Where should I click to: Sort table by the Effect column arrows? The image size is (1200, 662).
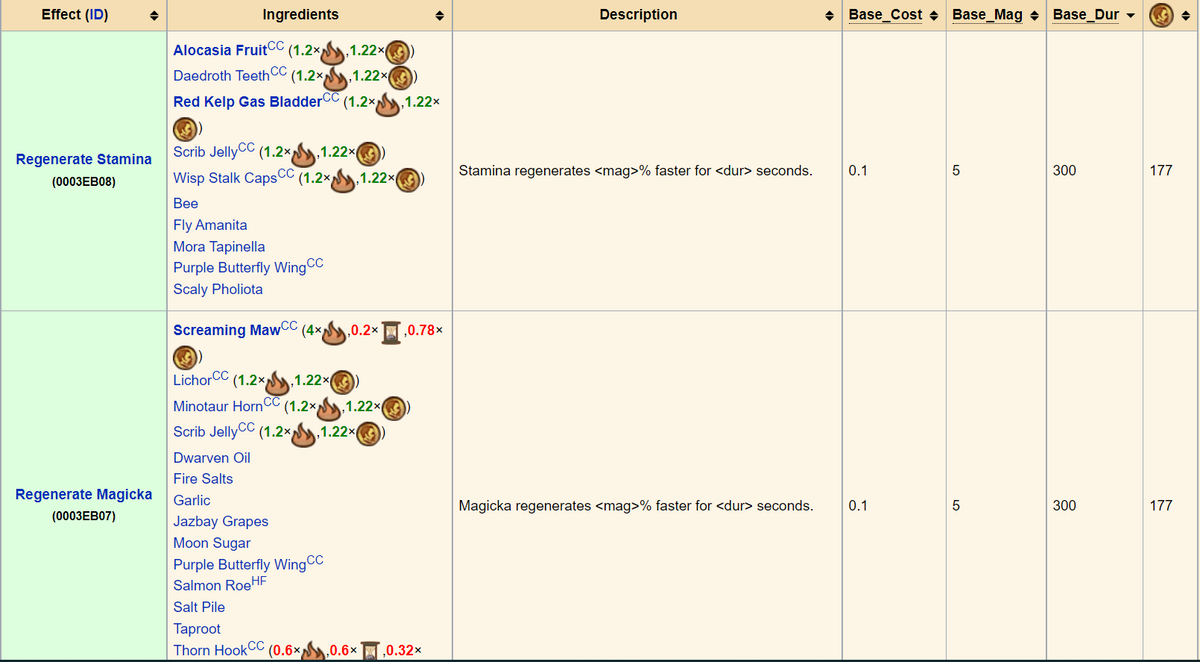point(154,16)
